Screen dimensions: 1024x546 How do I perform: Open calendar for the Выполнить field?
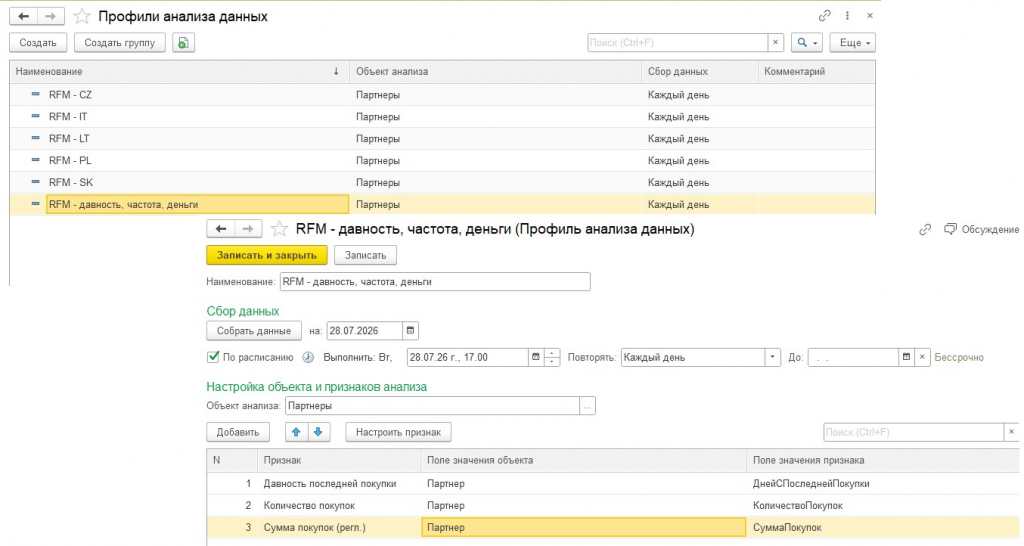tap(536, 357)
